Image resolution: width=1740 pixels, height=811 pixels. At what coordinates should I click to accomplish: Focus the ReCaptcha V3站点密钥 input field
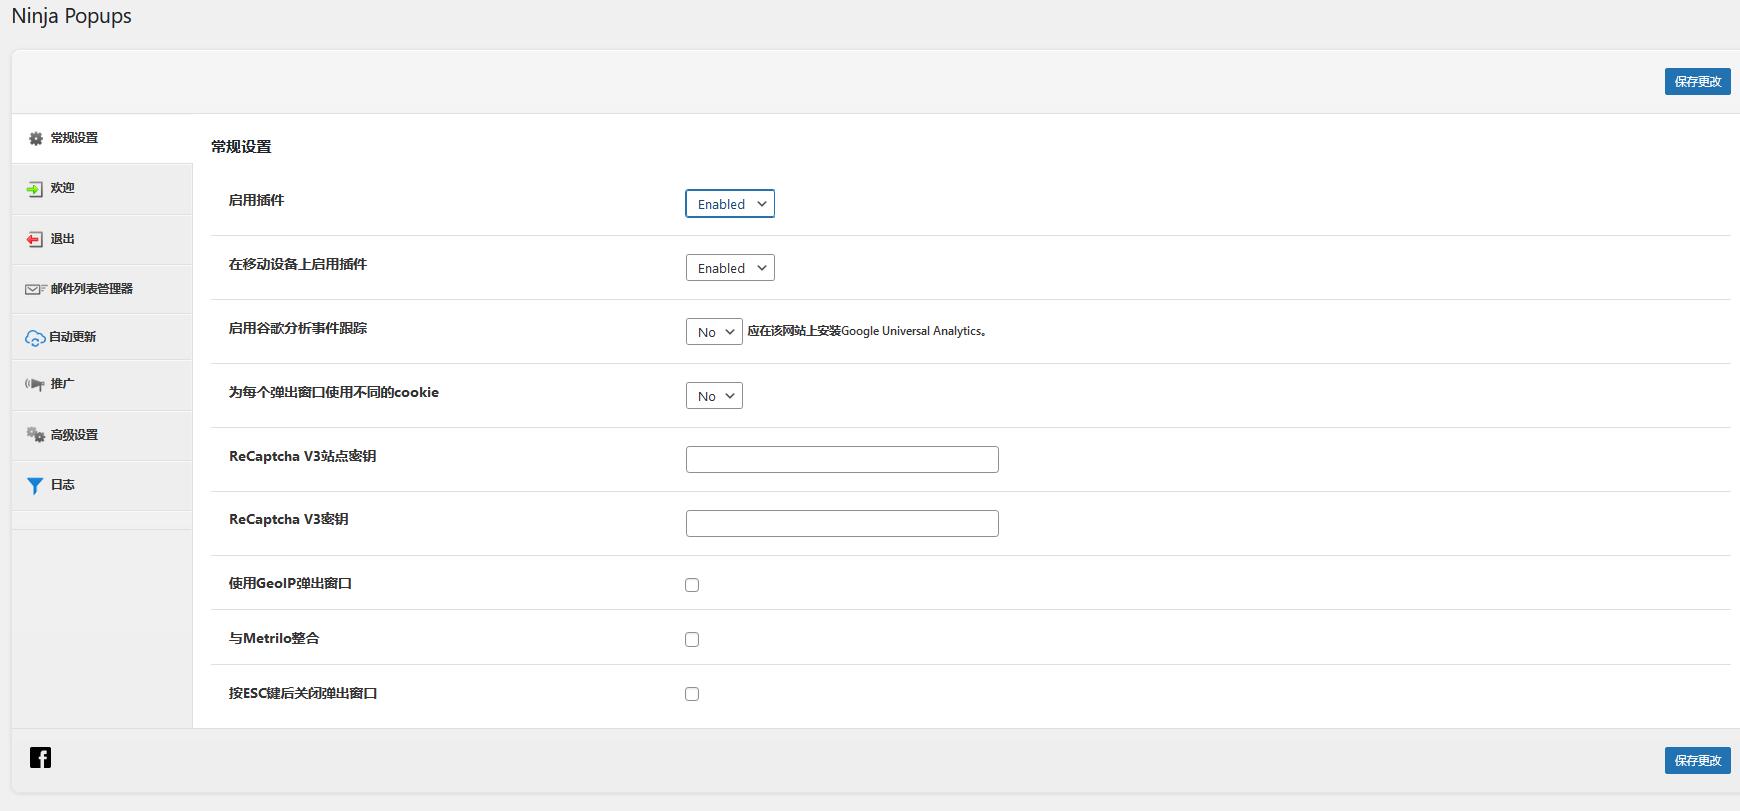(842, 460)
